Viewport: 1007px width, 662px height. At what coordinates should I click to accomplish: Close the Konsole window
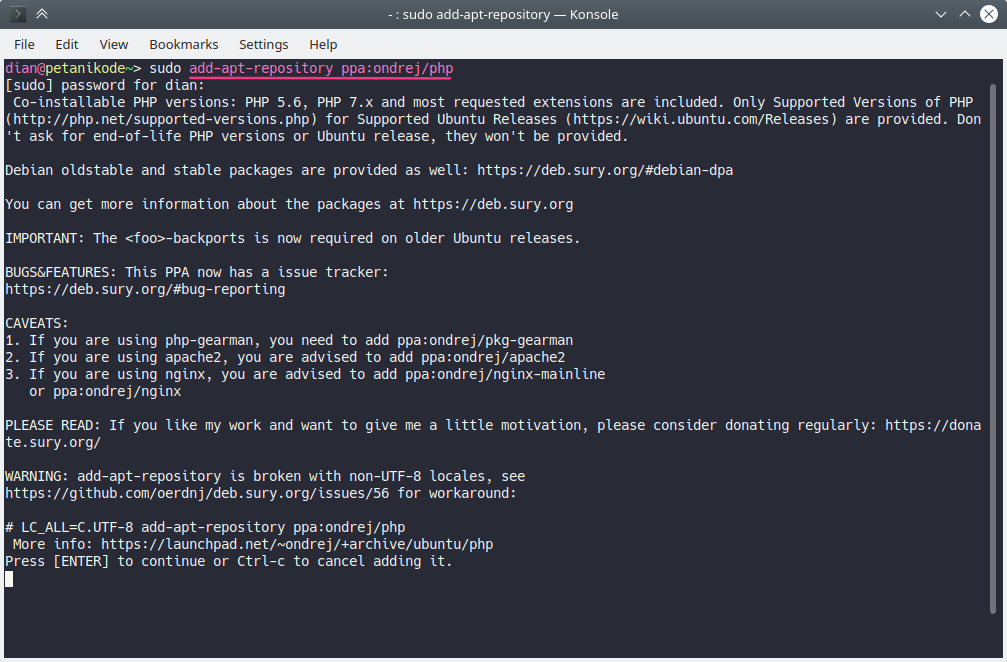point(988,14)
